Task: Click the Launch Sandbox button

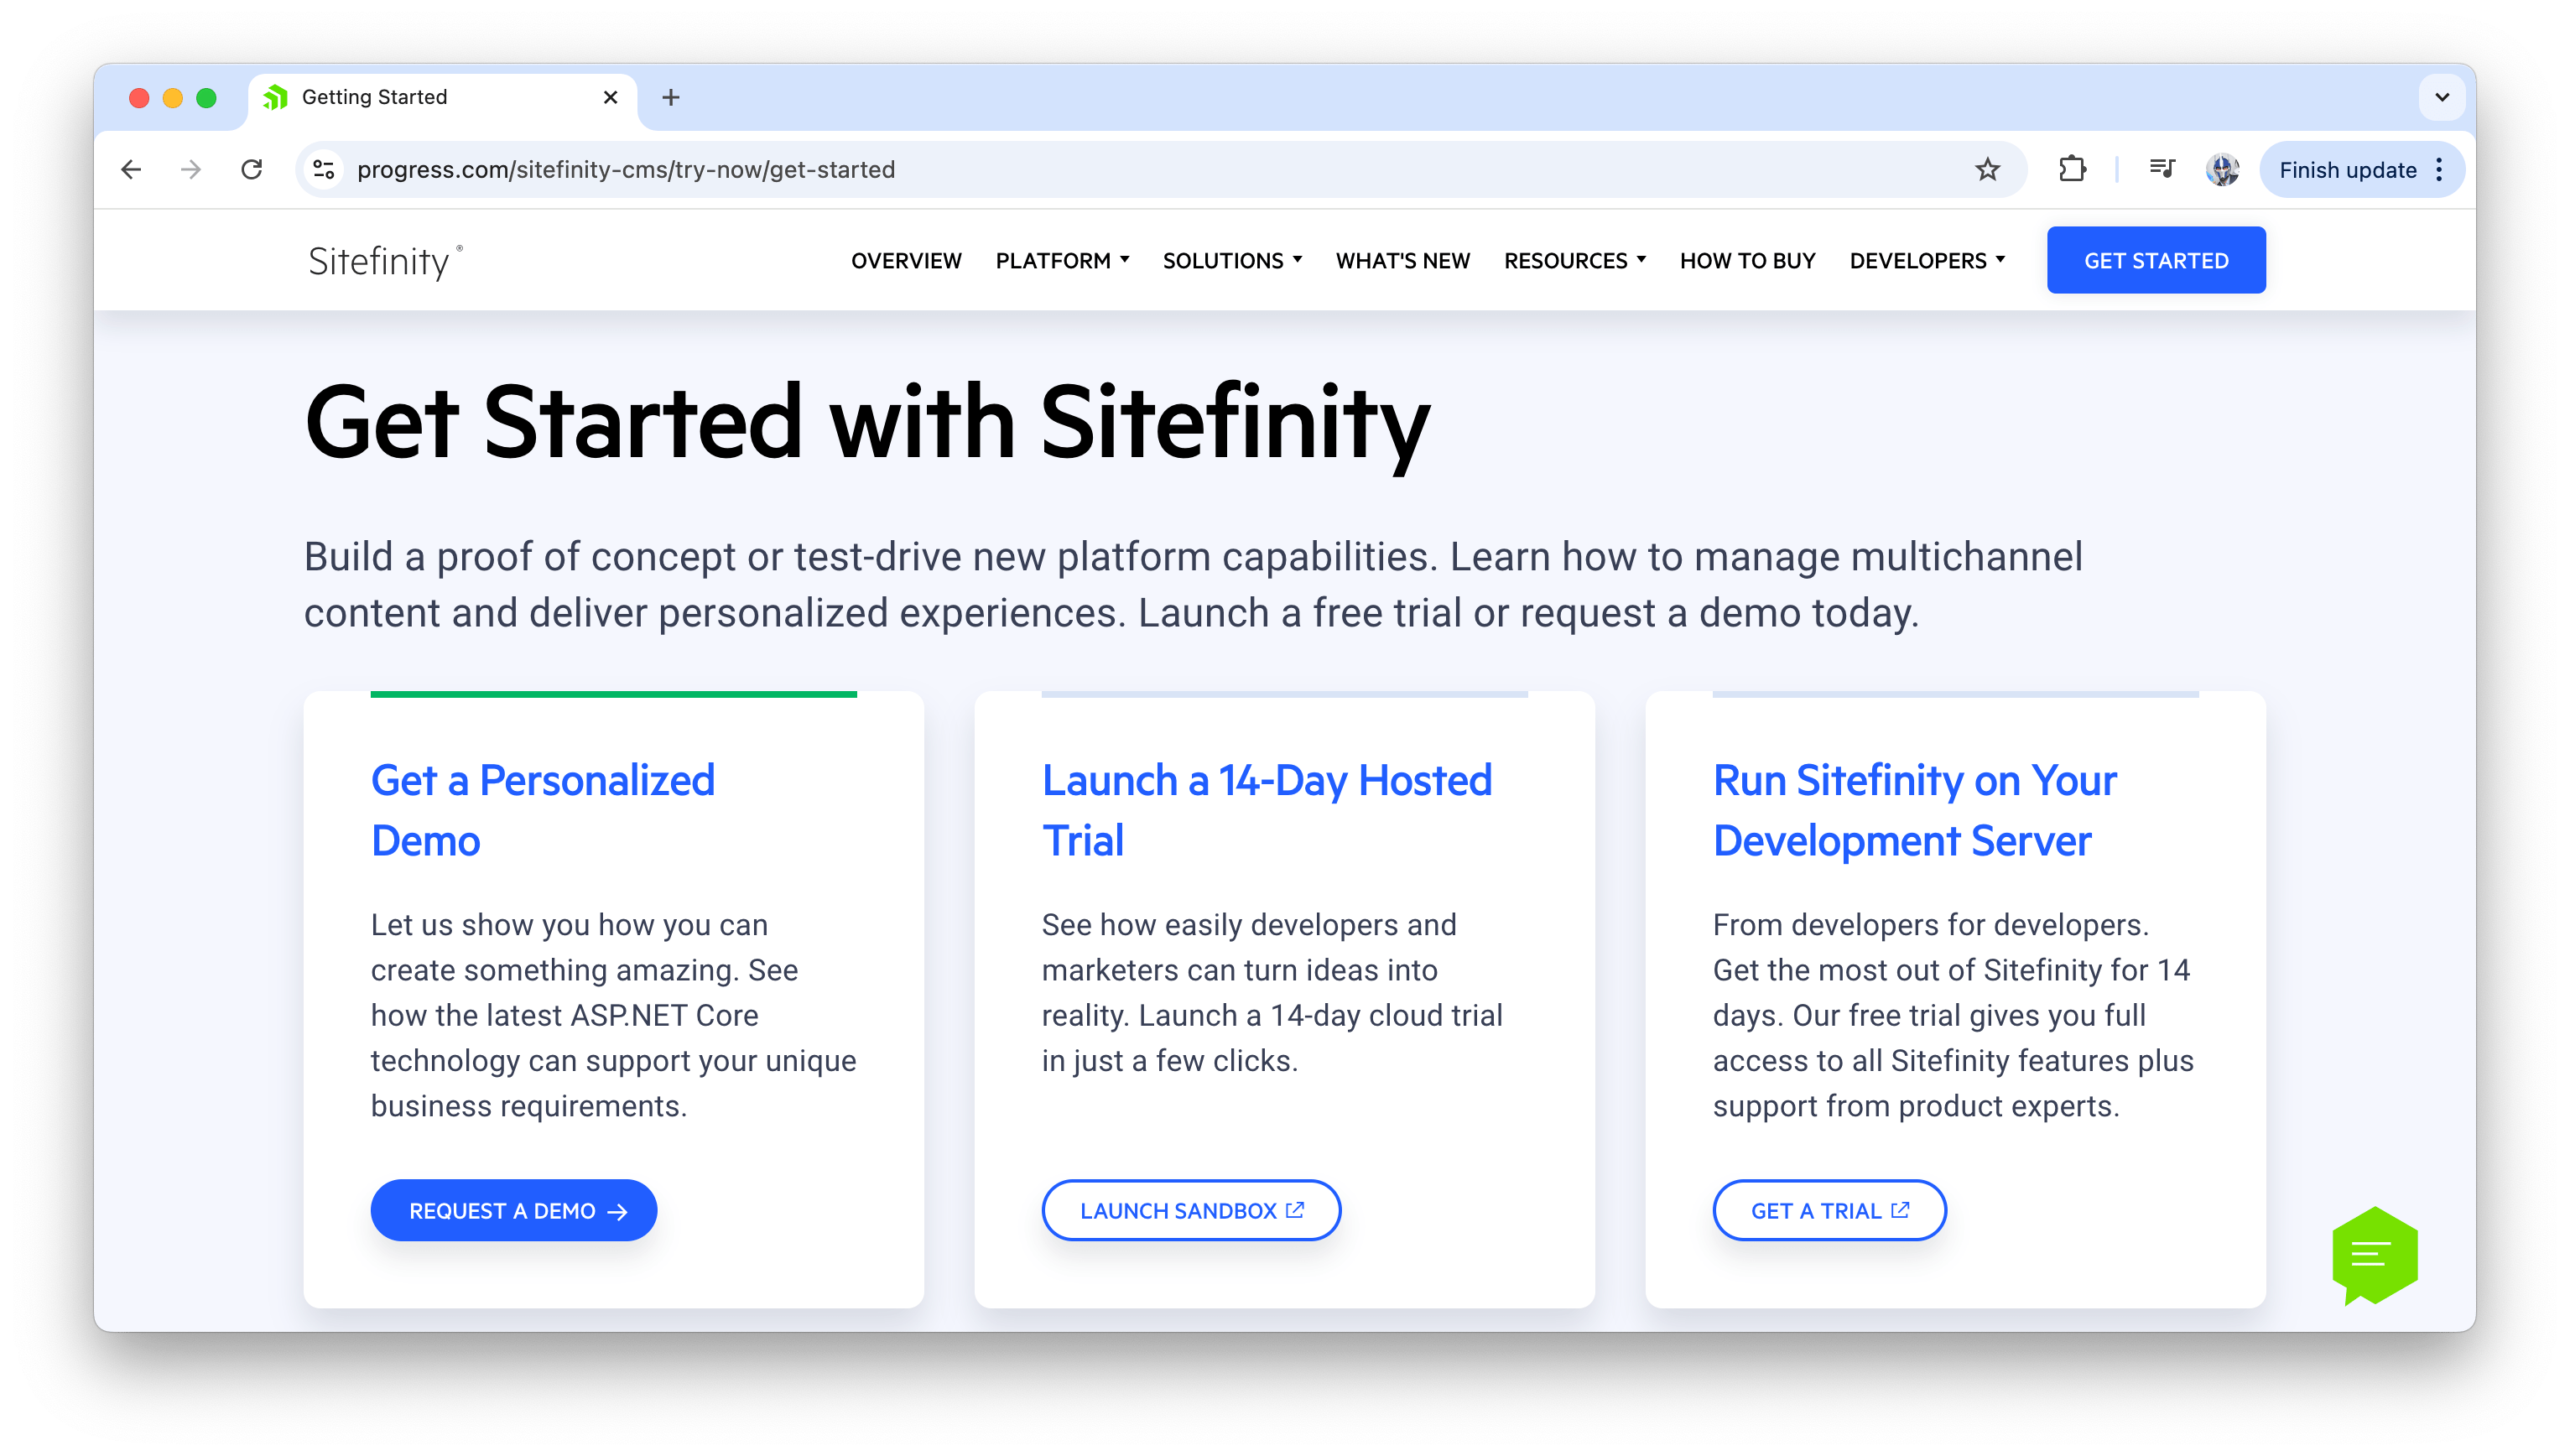Action: click(x=1190, y=1210)
